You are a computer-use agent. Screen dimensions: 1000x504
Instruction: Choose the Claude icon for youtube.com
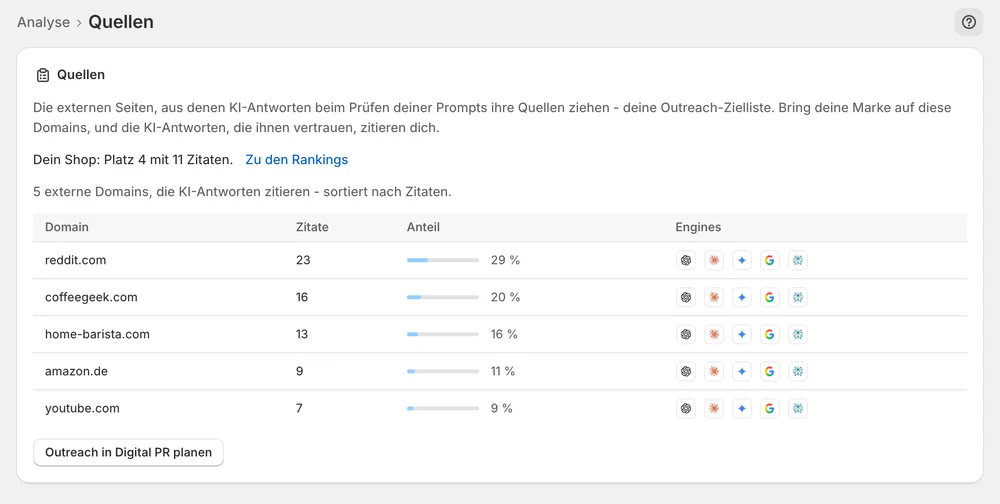(714, 408)
